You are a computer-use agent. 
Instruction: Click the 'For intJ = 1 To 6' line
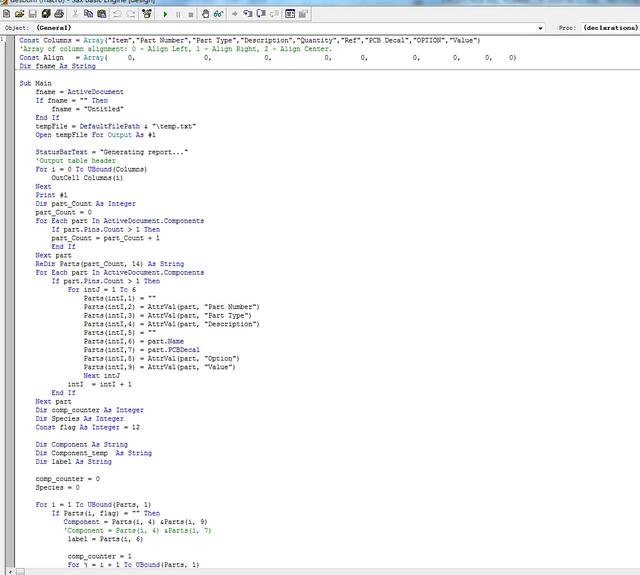pos(102,290)
